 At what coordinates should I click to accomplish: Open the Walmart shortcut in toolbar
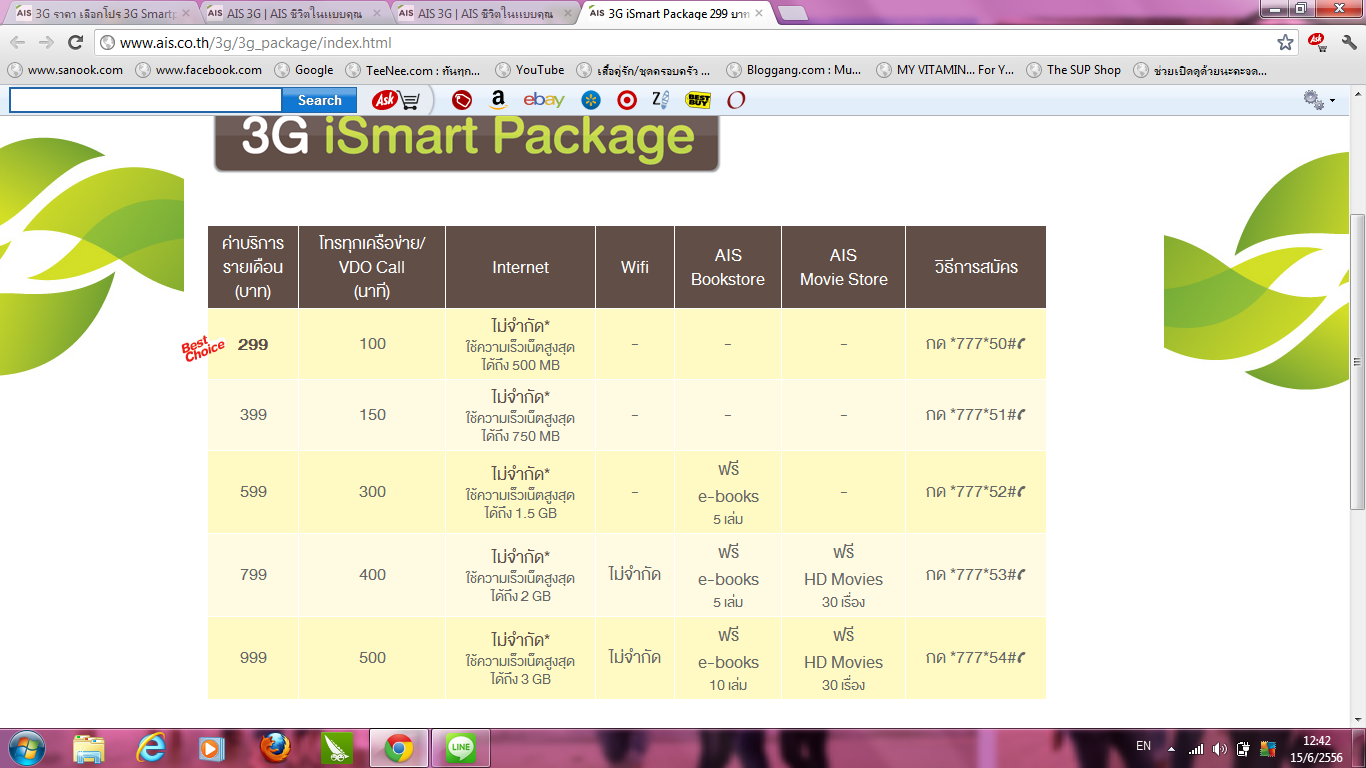click(591, 100)
